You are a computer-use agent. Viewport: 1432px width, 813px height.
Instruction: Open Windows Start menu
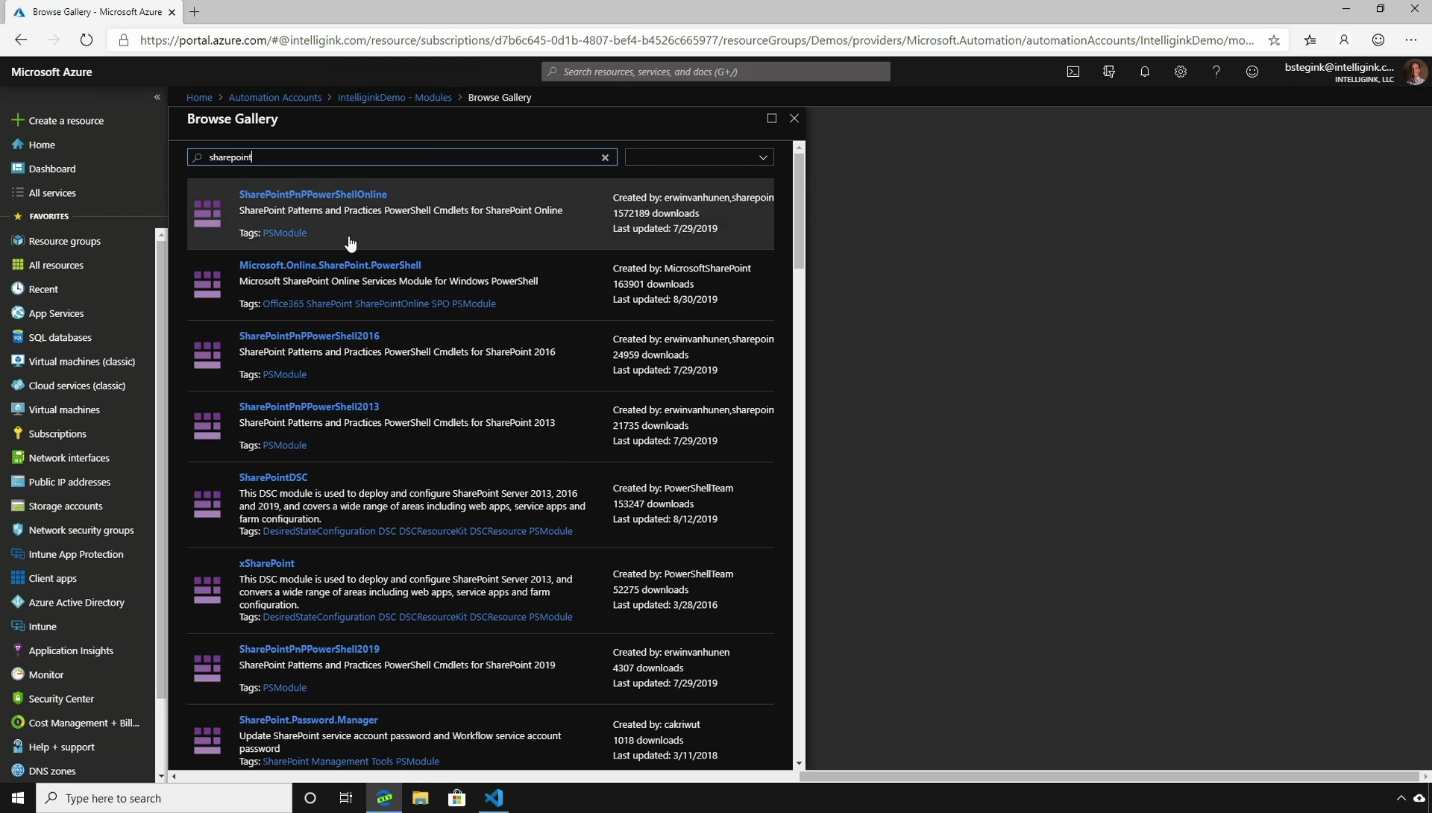[18, 798]
